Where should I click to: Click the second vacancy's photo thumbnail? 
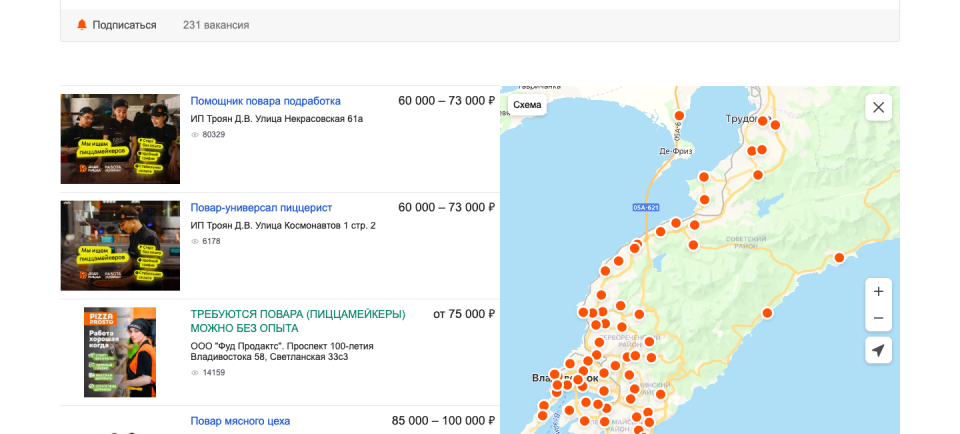(120, 246)
